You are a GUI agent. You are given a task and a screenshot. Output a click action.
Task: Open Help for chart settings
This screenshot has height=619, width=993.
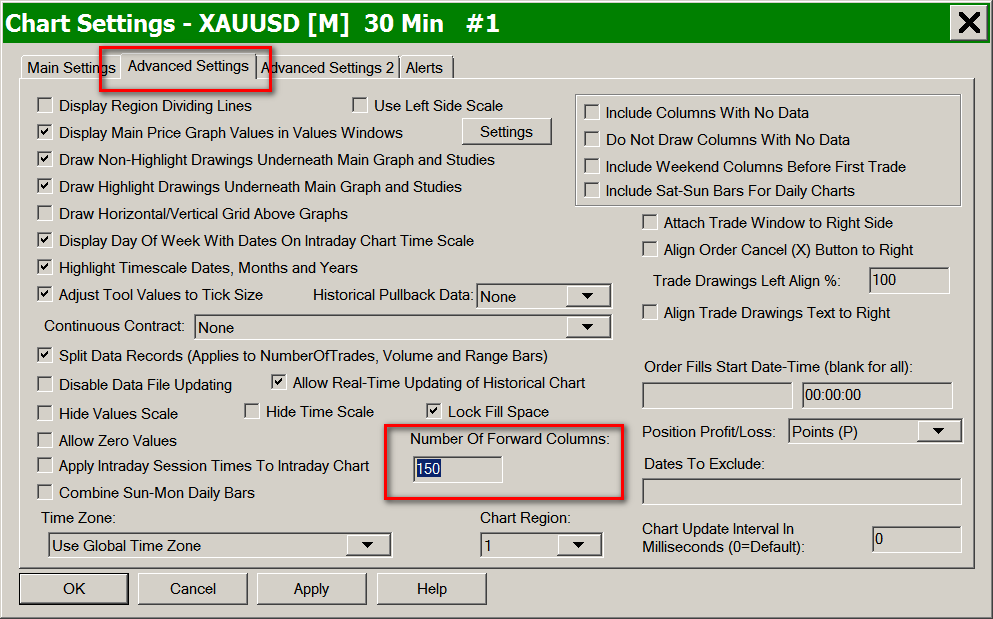point(432,589)
